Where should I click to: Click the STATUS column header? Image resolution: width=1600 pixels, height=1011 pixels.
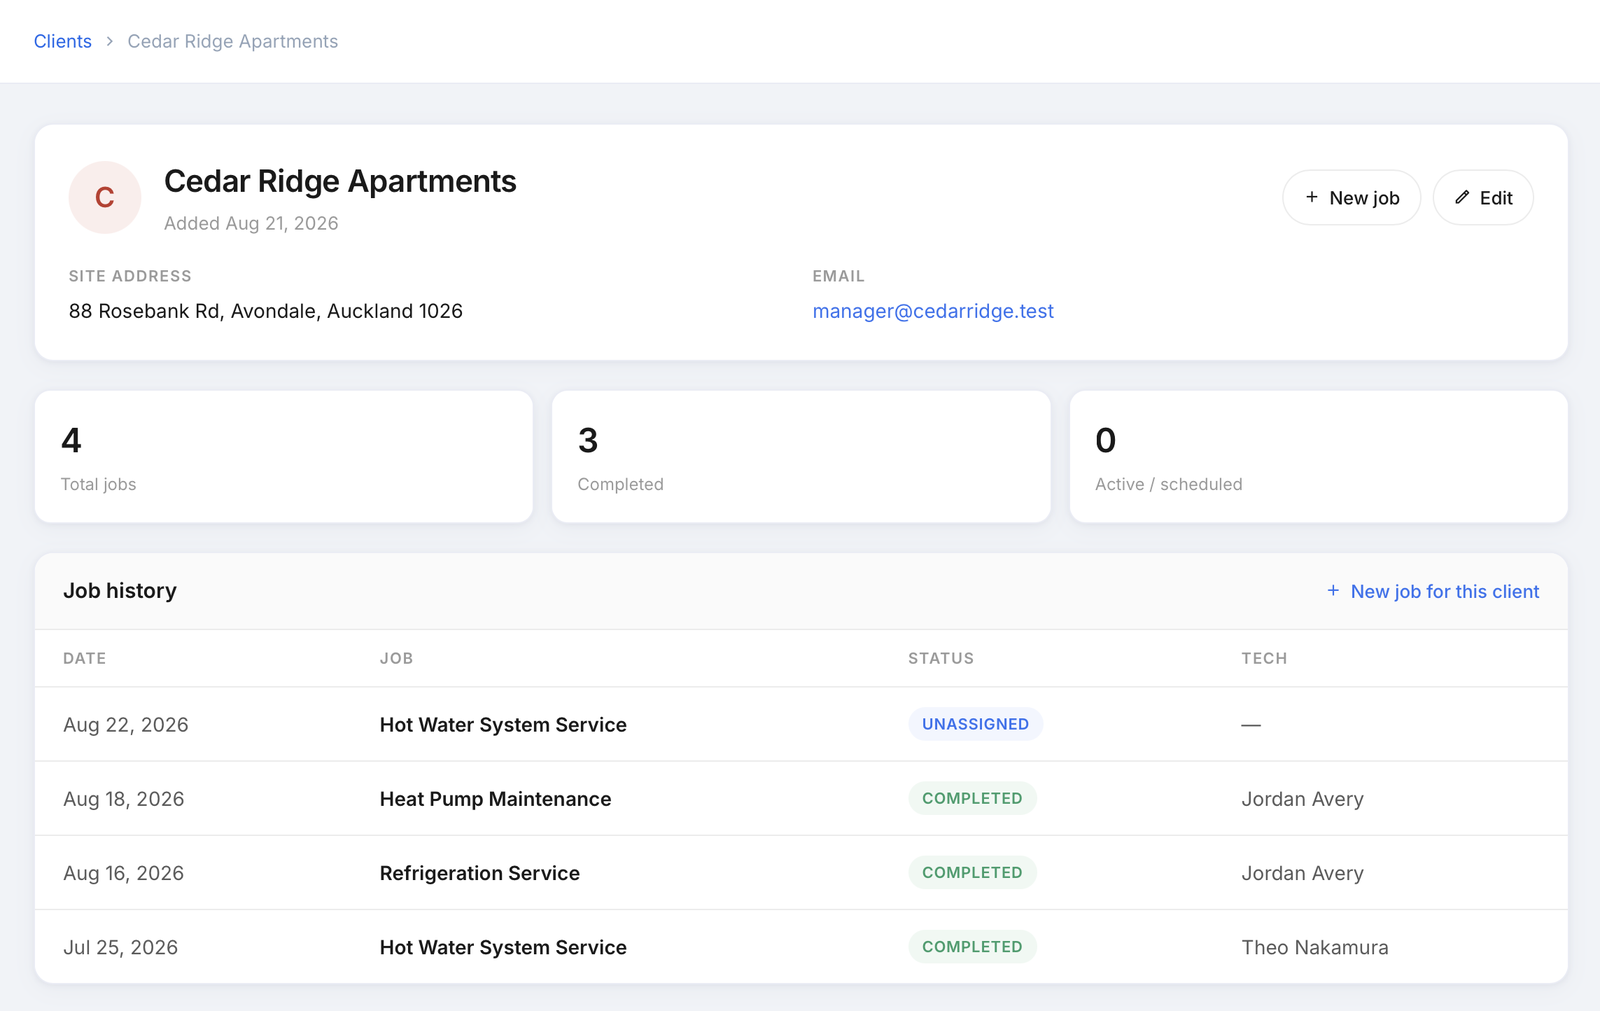[941, 658]
